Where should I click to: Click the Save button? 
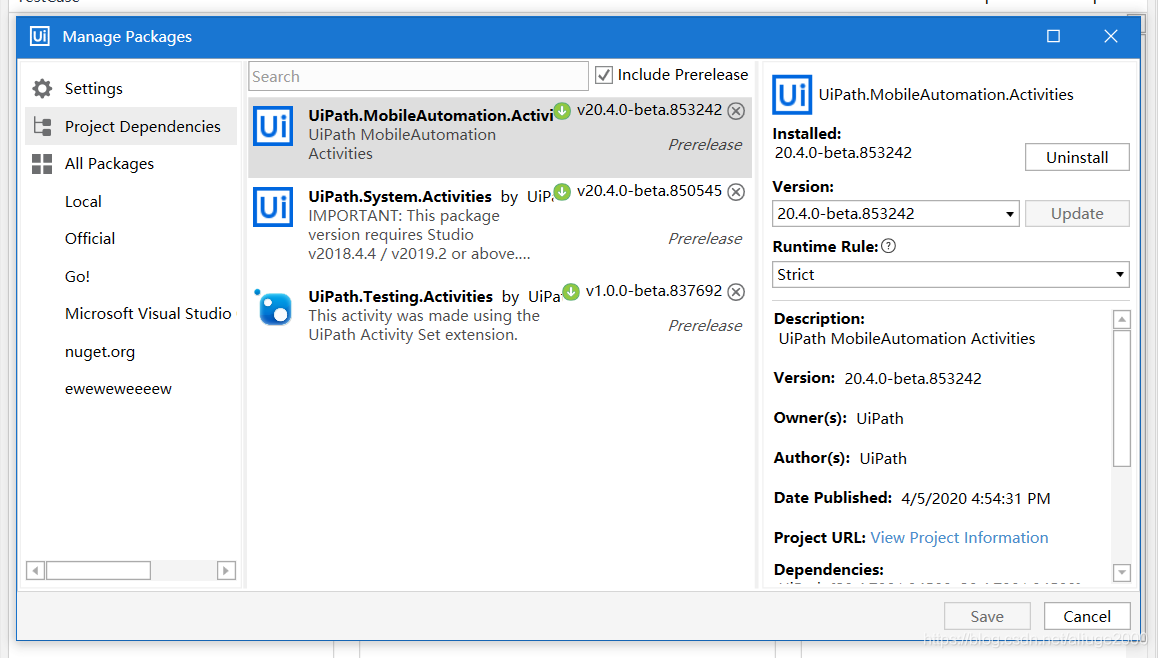point(987,616)
